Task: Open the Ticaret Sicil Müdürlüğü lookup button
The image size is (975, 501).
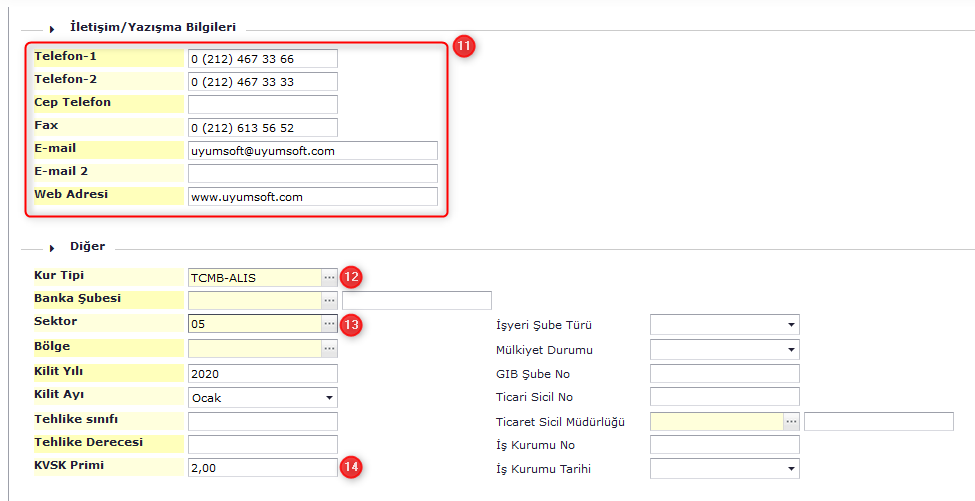Action: [x=791, y=421]
